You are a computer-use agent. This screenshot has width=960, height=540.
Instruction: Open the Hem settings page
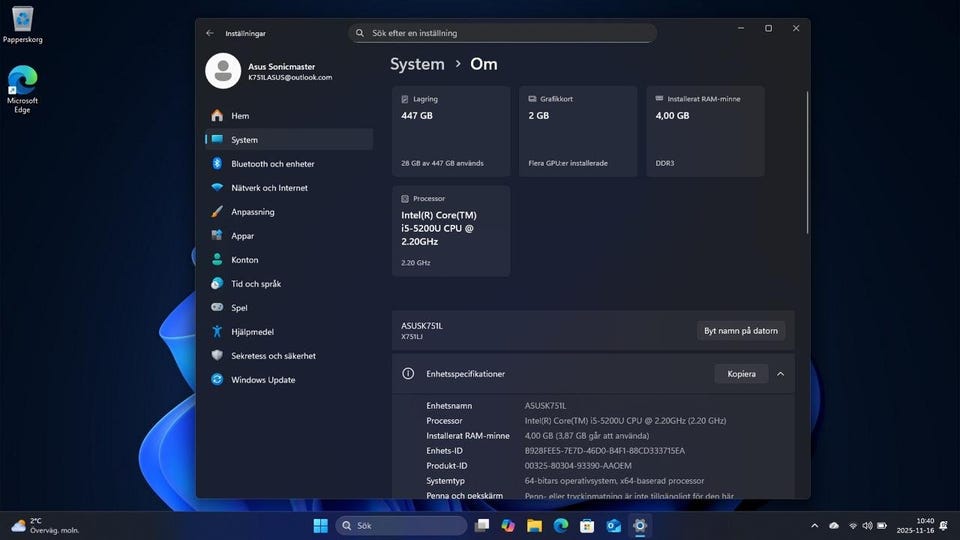(x=240, y=116)
